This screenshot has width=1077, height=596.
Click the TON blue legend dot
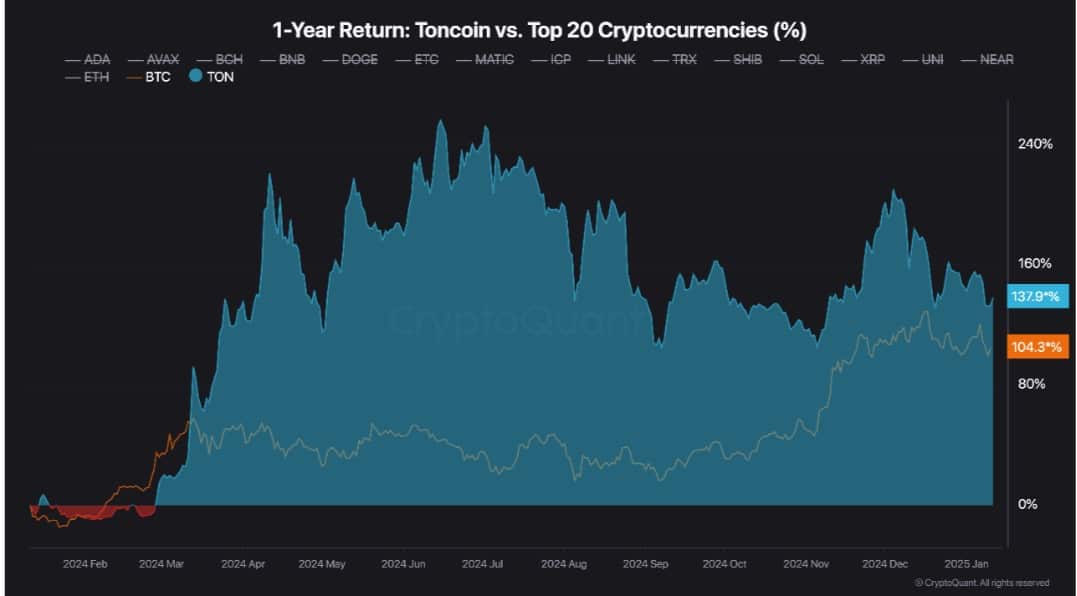(x=194, y=76)
